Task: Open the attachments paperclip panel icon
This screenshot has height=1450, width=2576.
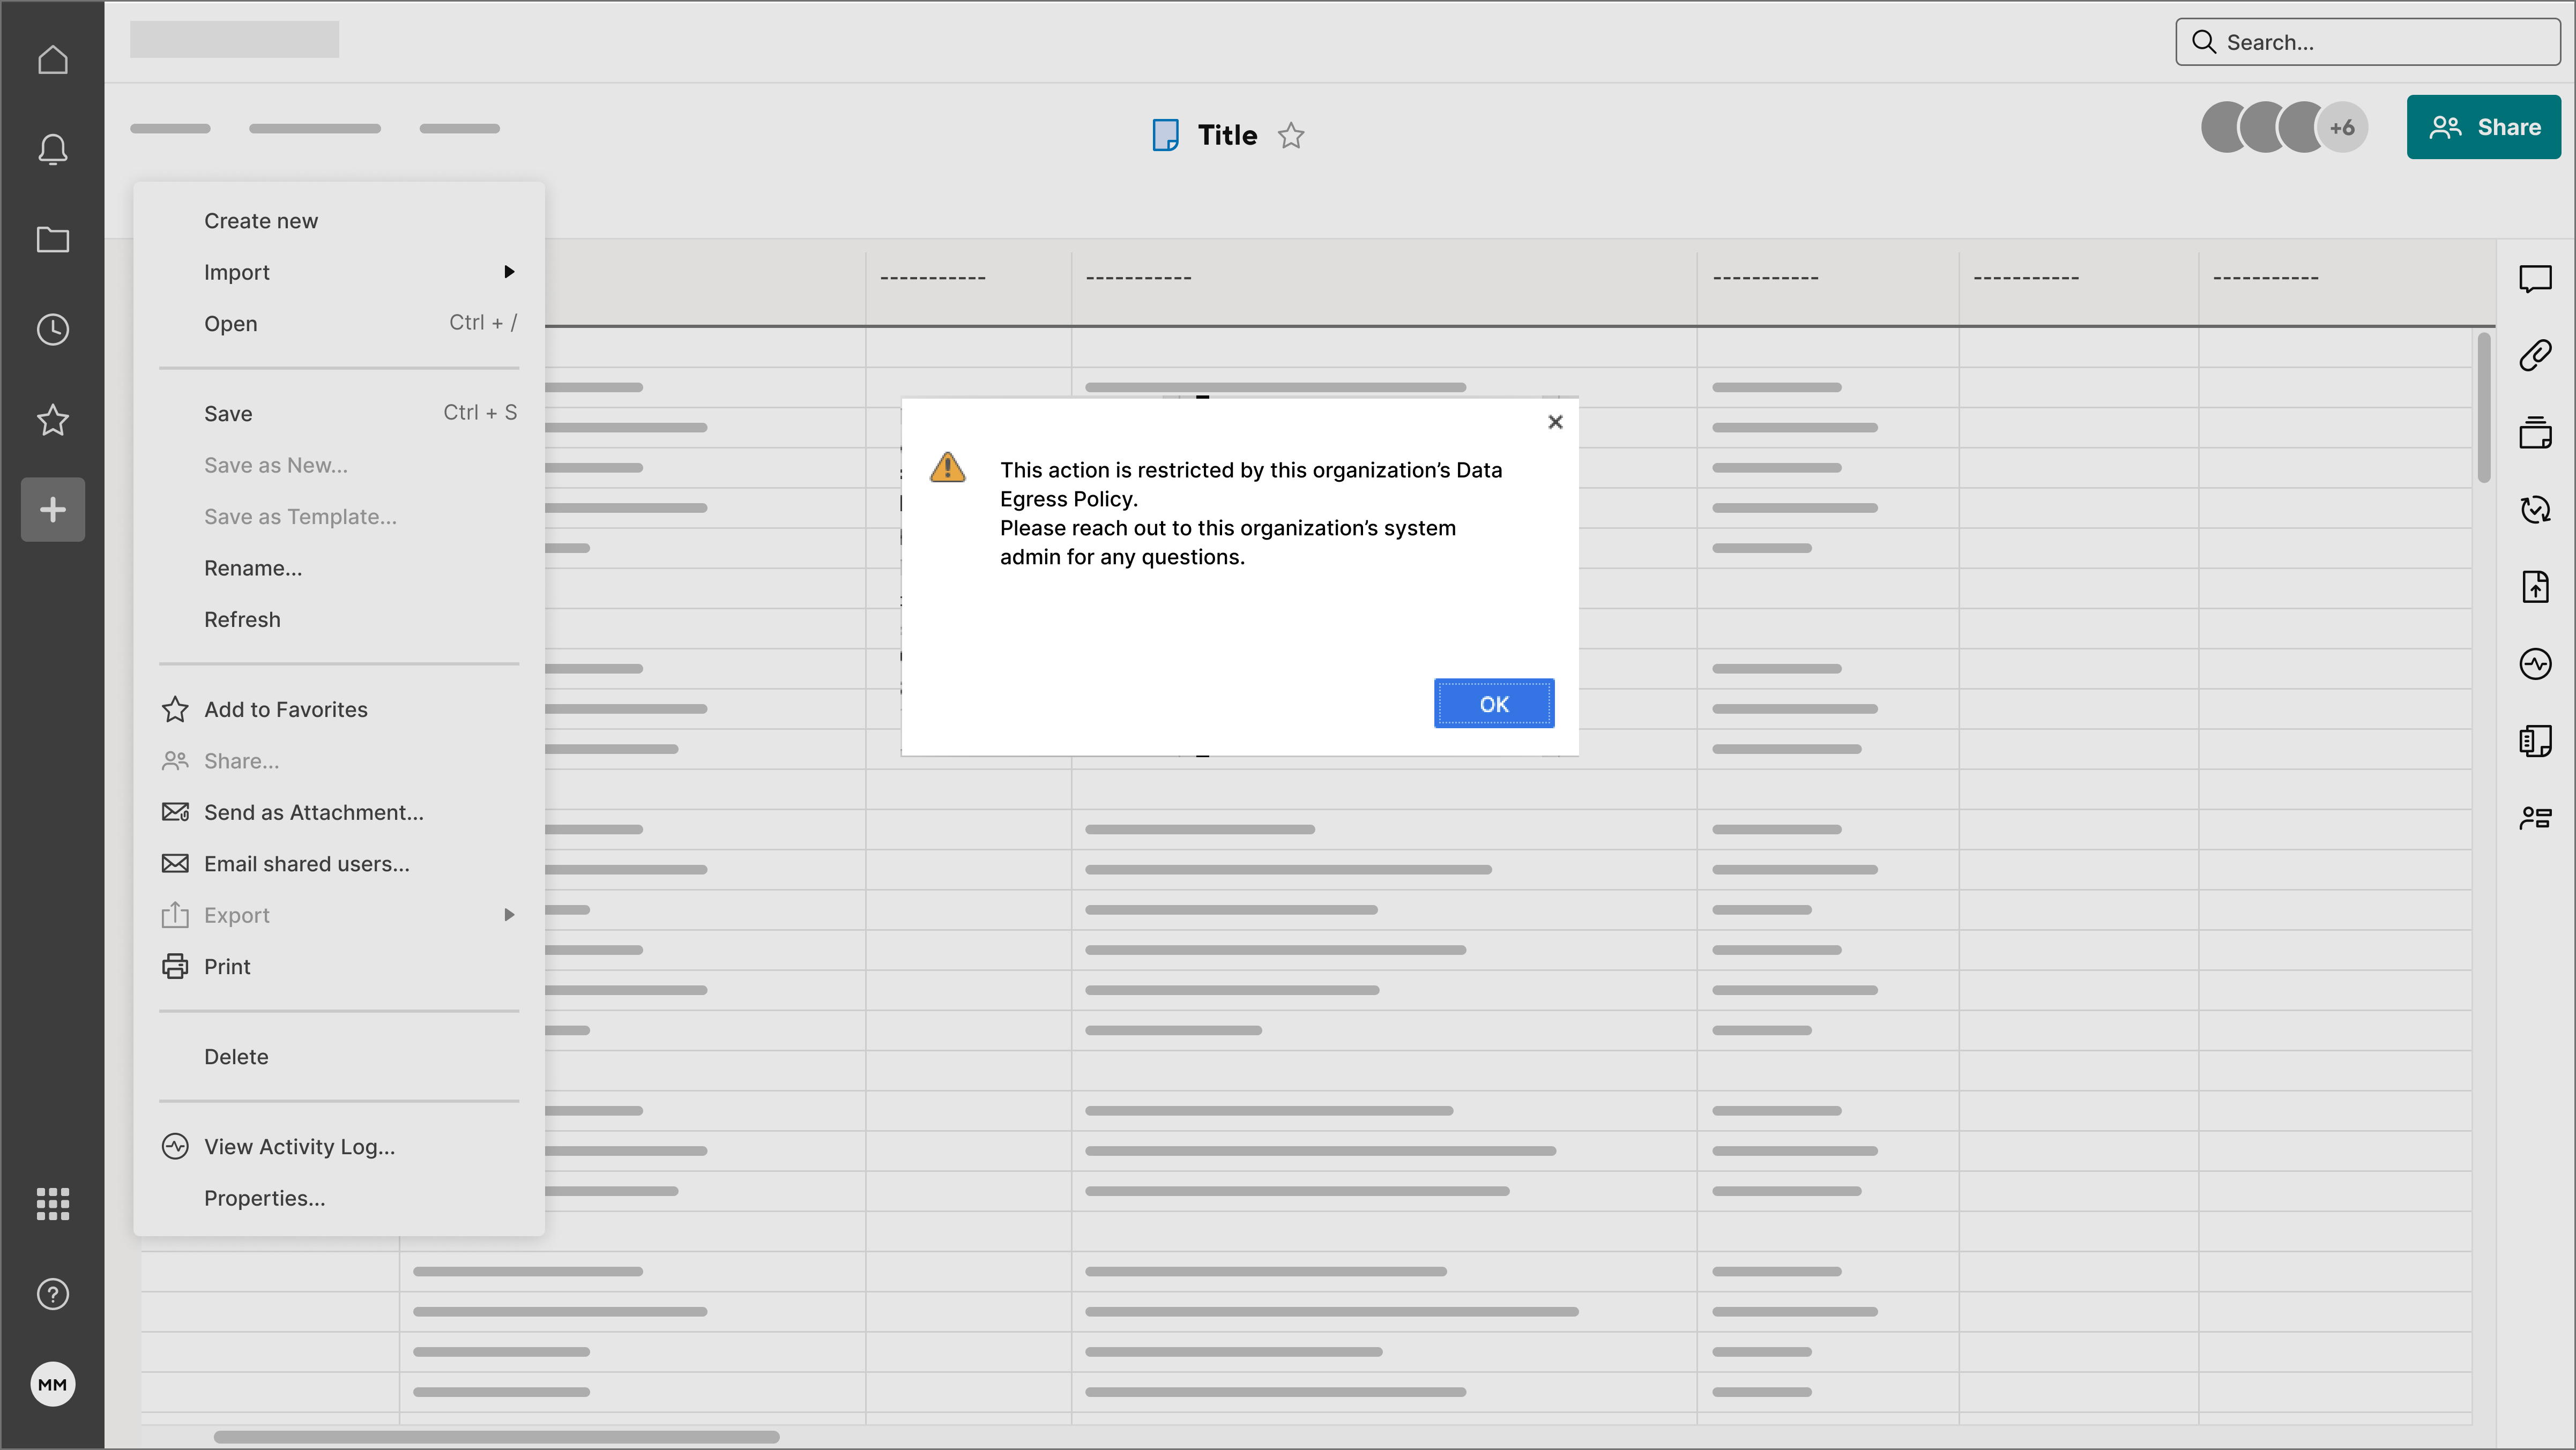Action: click(2535, 355)
